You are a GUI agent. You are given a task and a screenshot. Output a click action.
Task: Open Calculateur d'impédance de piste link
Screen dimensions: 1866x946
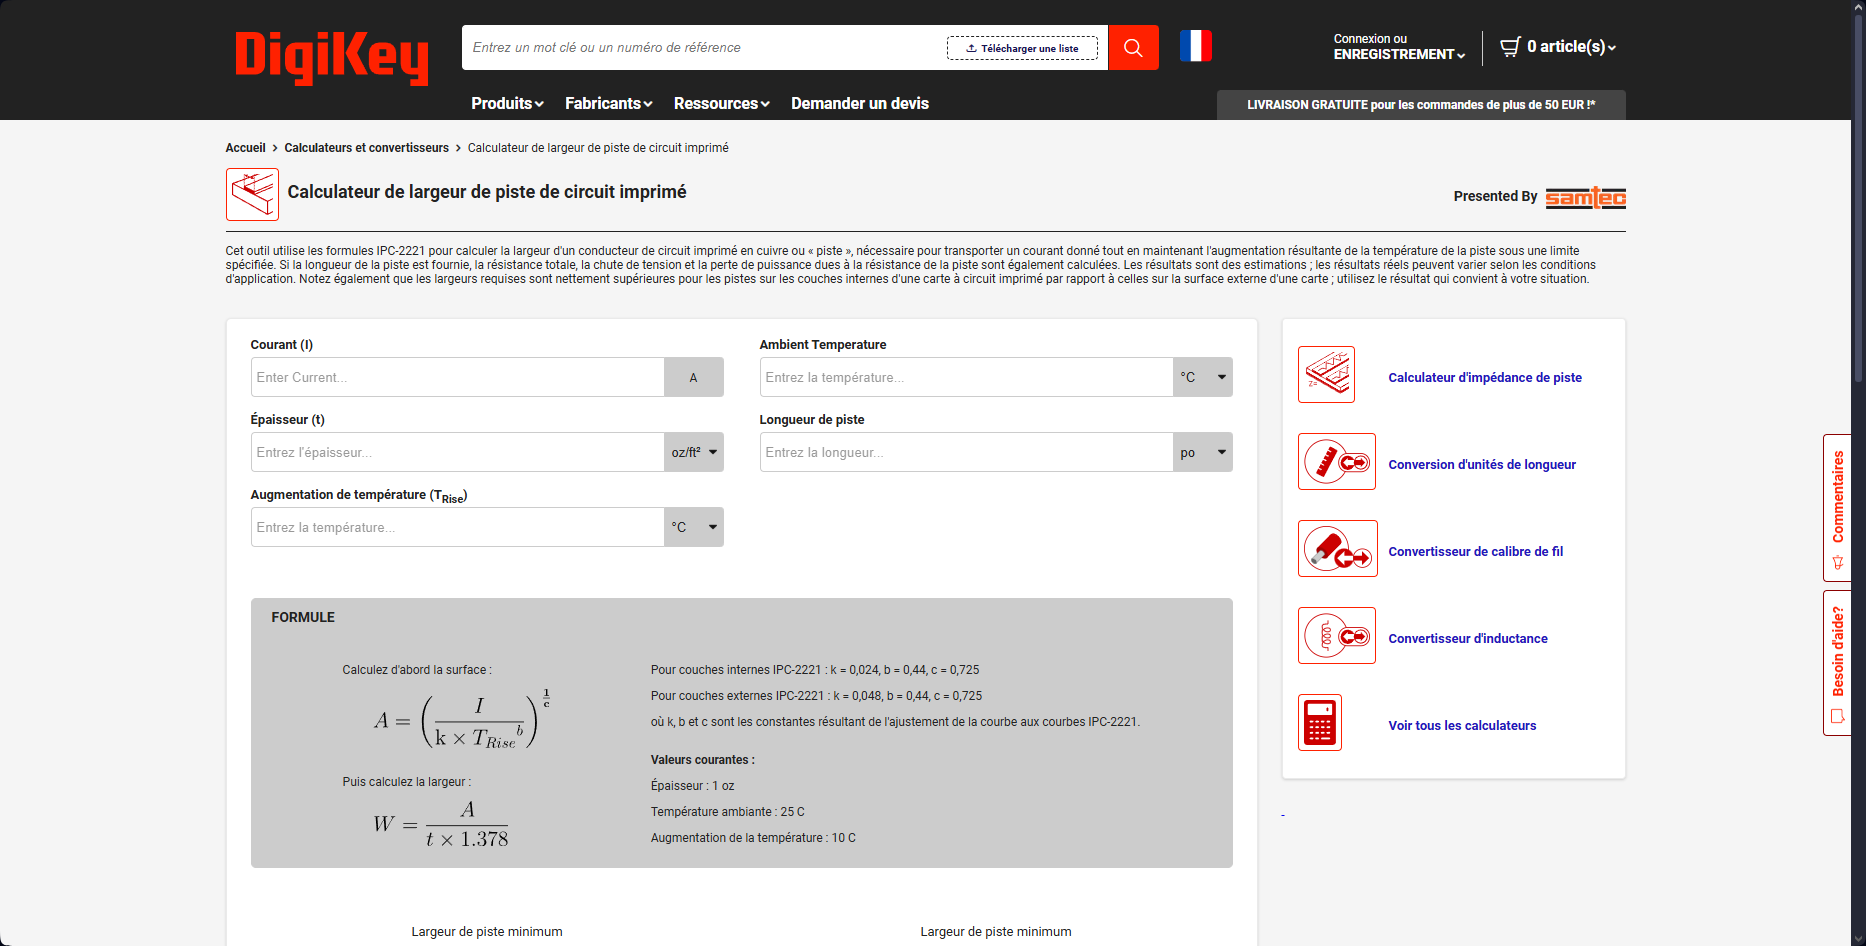pos(1485,377)
